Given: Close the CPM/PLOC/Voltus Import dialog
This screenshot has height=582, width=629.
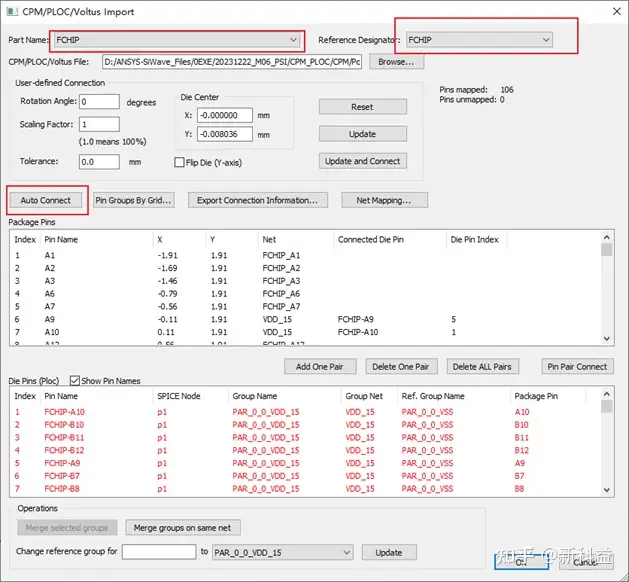Looking at the screenshot, I should click(617, 12).
